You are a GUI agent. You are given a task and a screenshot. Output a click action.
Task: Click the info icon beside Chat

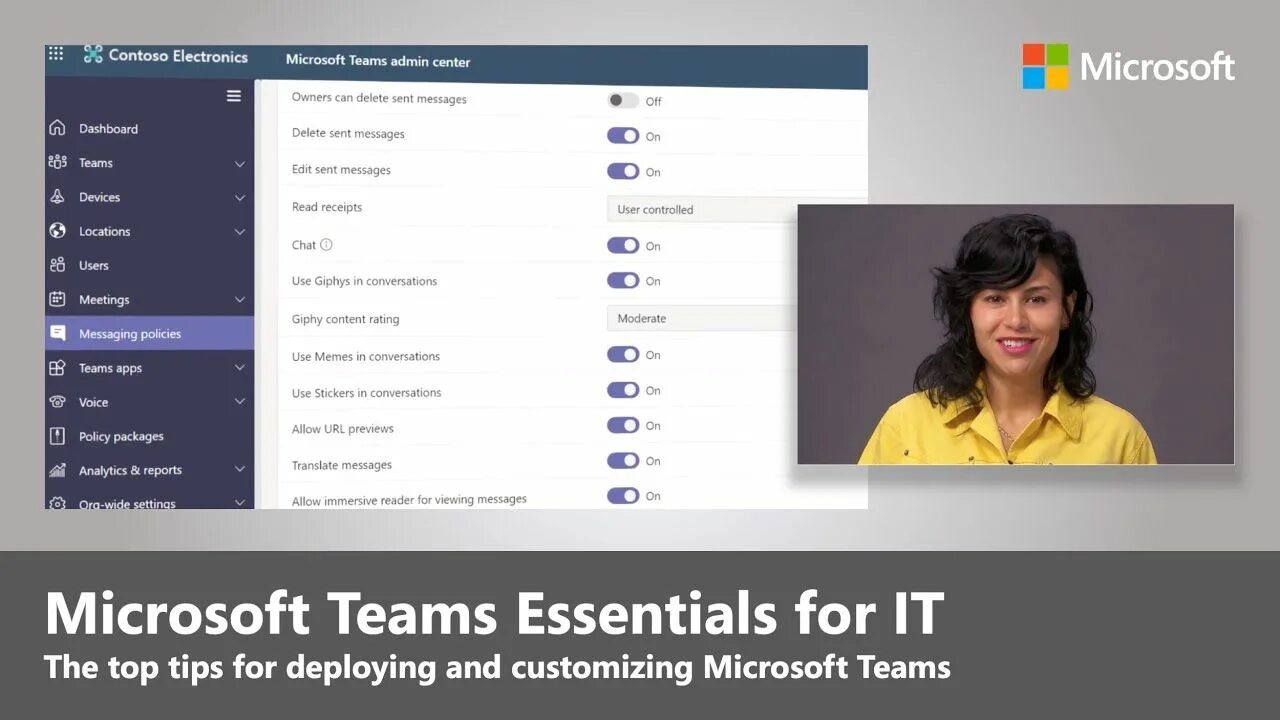tap(326, 244)
